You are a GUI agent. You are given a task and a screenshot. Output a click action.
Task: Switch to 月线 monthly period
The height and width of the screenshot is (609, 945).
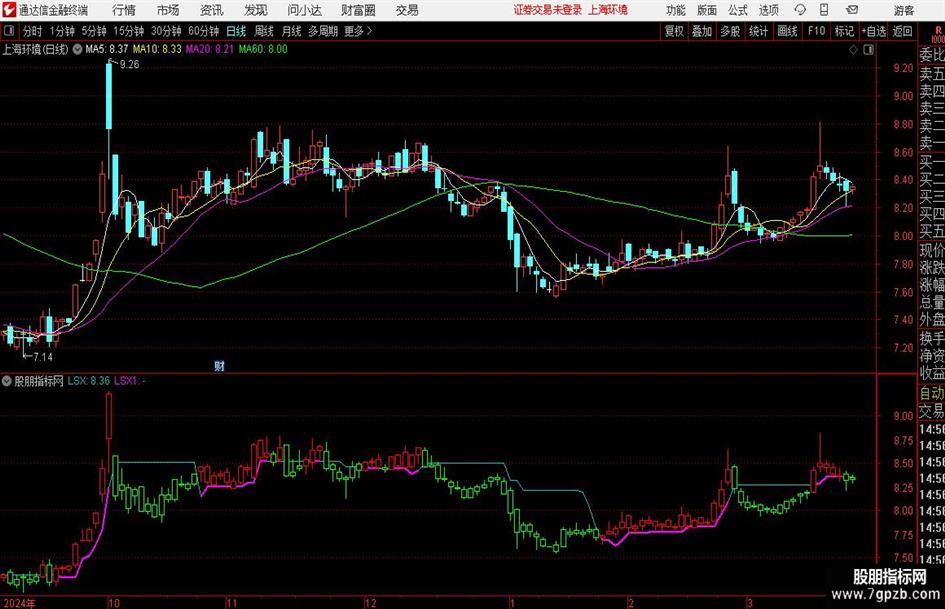coord(291,31)
